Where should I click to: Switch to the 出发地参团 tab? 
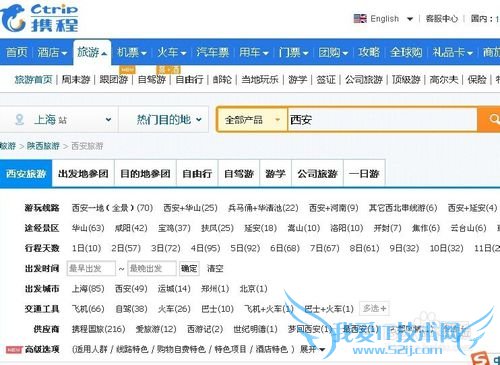(x=83, y=174)
